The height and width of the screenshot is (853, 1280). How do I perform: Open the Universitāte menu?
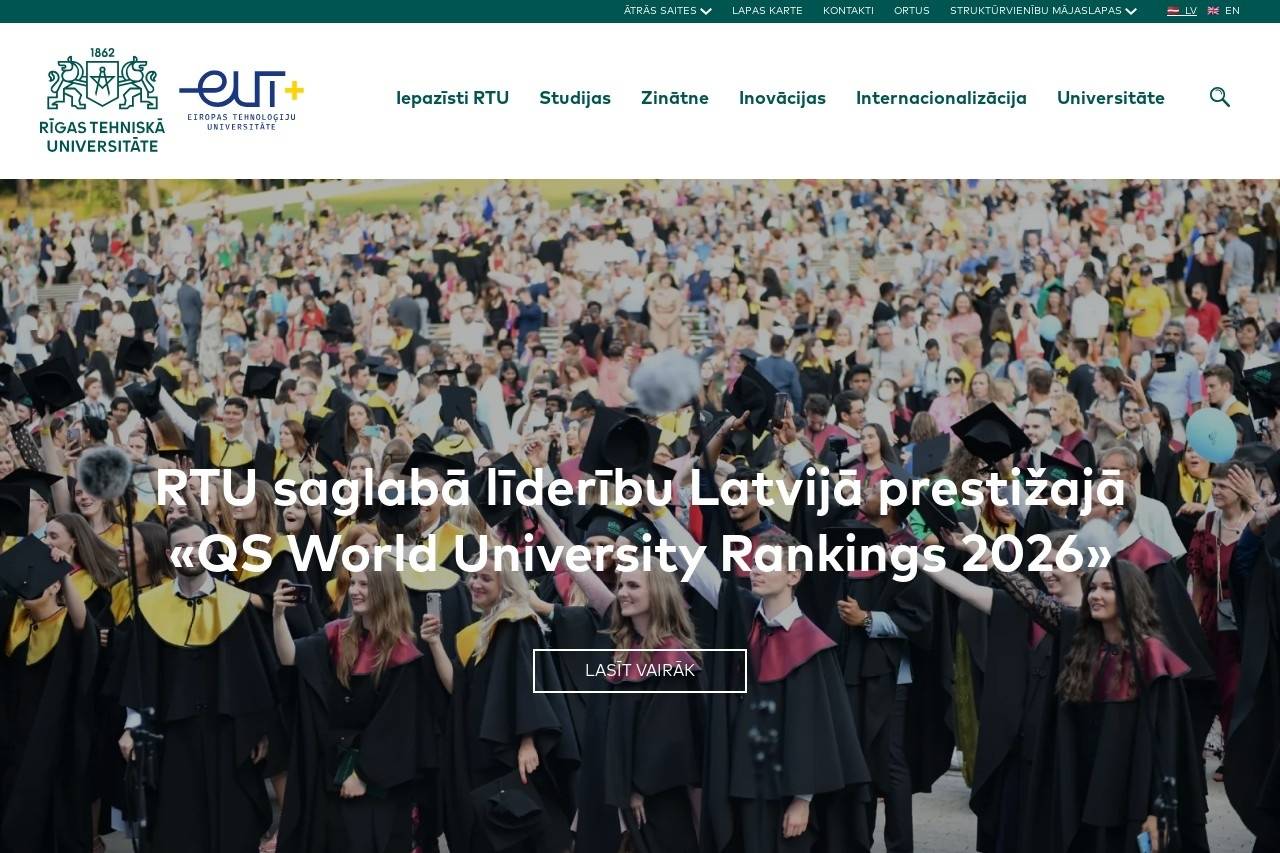(x=1111, y=98)
